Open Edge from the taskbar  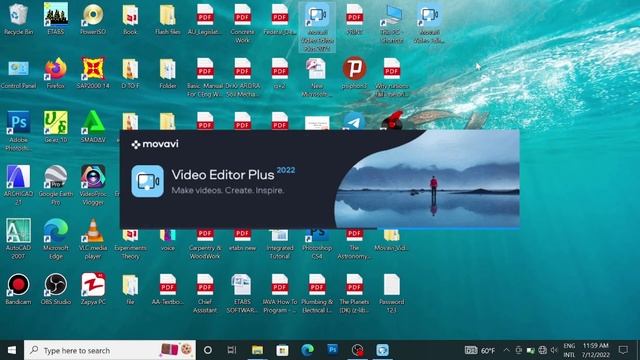click(x=307, y=350)
